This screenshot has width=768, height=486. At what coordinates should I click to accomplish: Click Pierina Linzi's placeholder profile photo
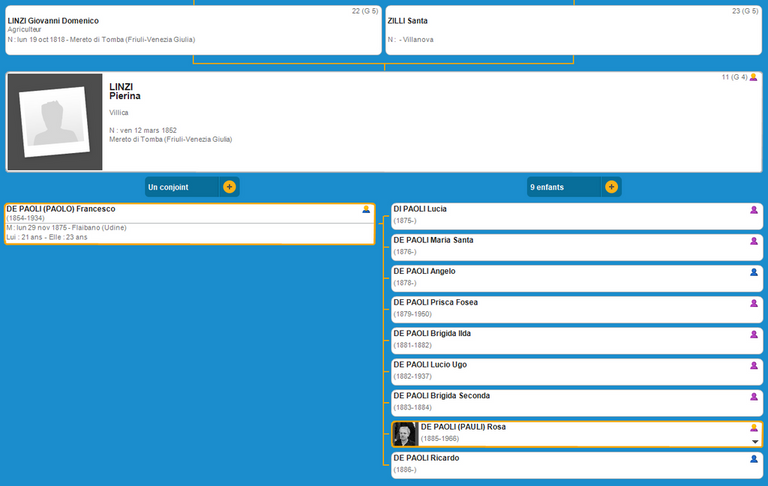pyautogui.click(x=55, y=122)
